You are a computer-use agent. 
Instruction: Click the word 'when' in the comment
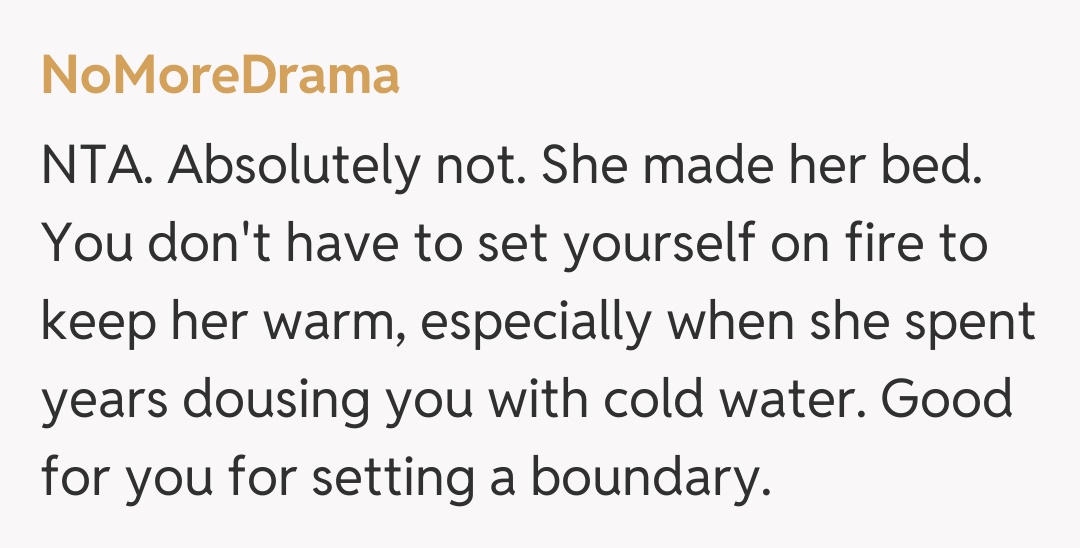[x=750, y=323]
